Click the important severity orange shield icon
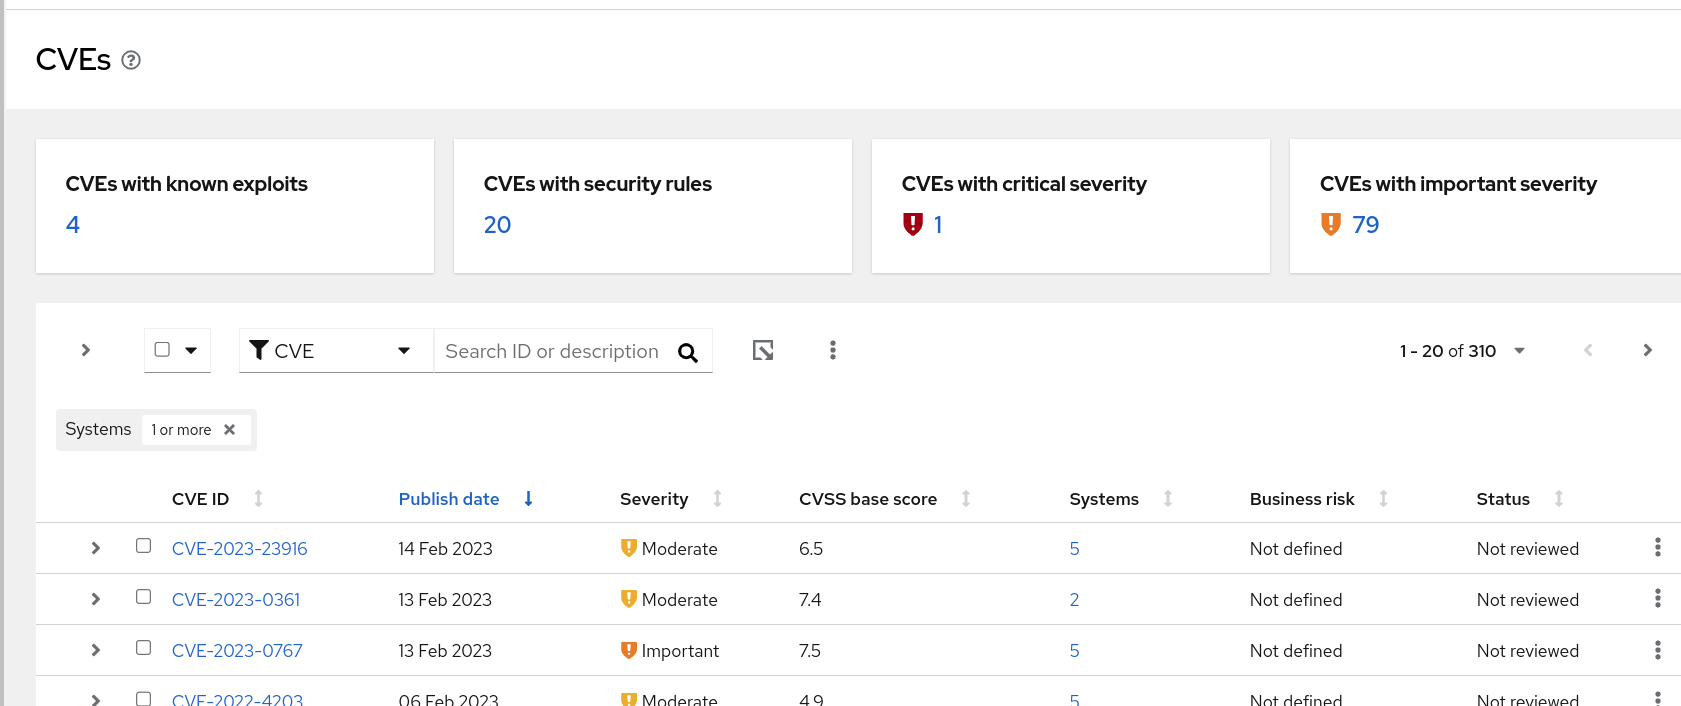Screen dimensions: 1681x706 [1330, 224]
